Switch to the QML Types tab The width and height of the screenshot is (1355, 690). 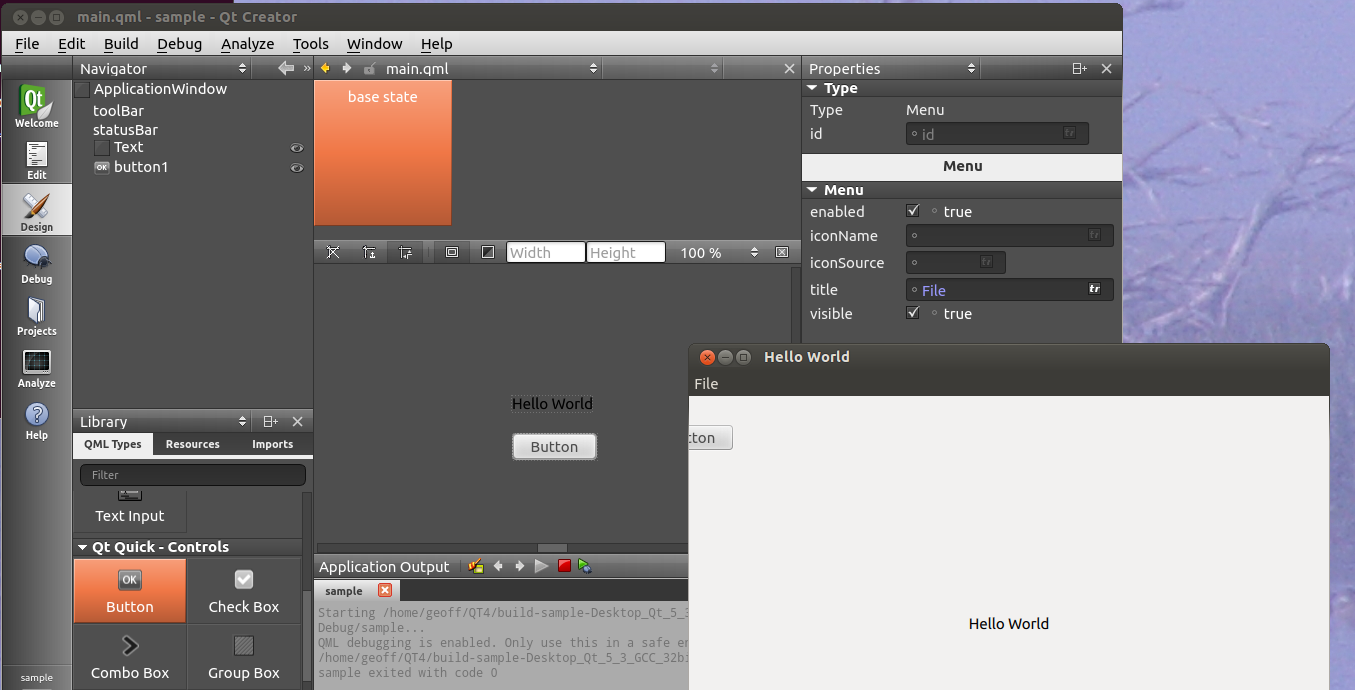pyautogui.click(x=113, y=444)
